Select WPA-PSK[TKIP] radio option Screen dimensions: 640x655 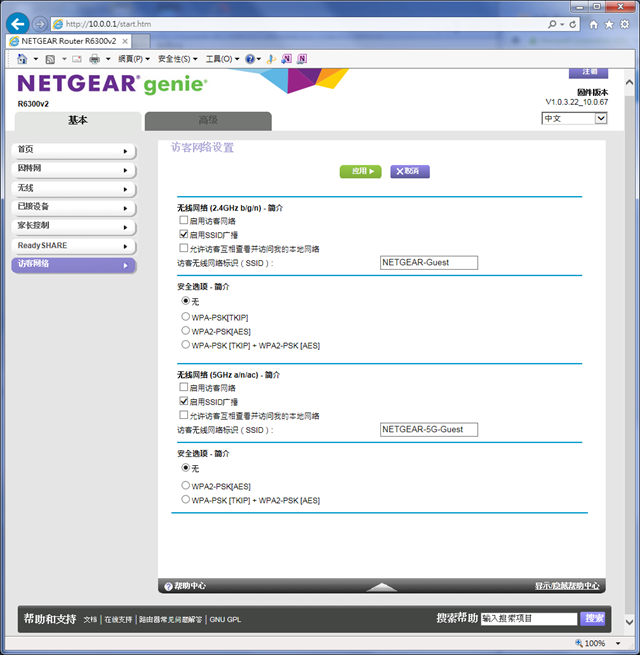tap(185, 317)
